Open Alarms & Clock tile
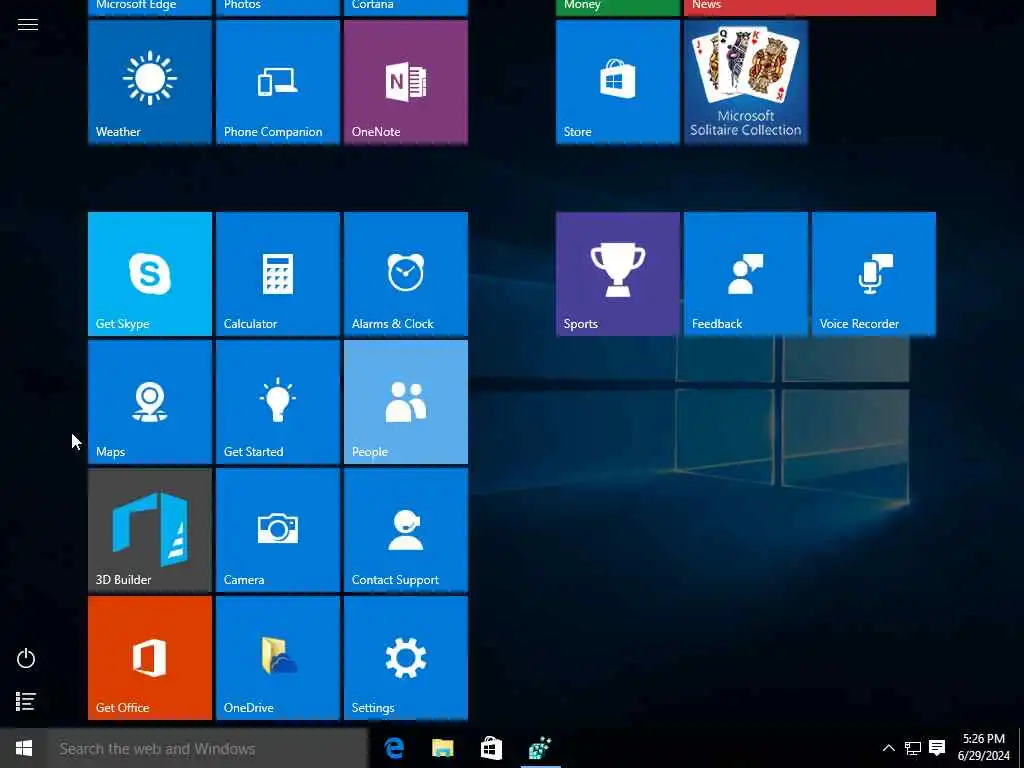This screenshot has height=768, width=1024. click(x=406, y=274)
